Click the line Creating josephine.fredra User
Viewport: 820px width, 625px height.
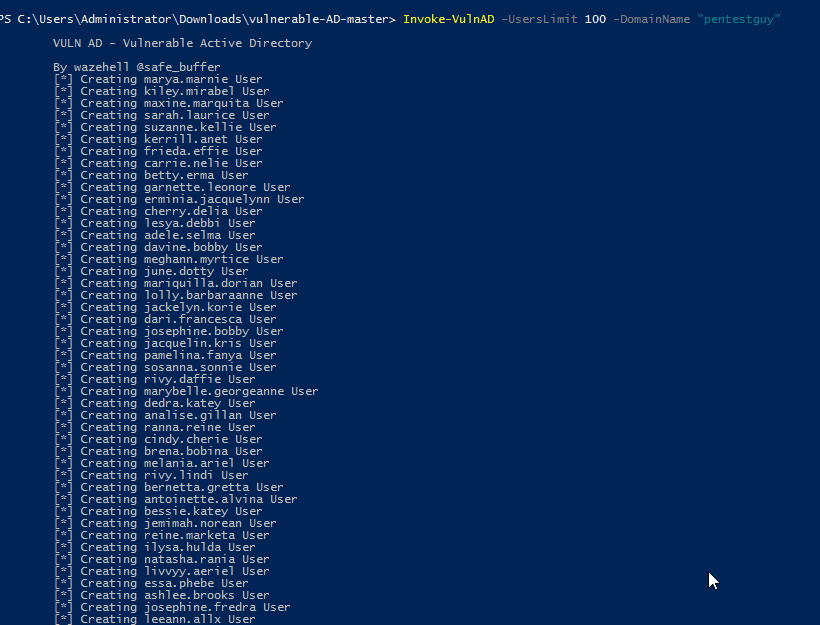tap(172, 608)
